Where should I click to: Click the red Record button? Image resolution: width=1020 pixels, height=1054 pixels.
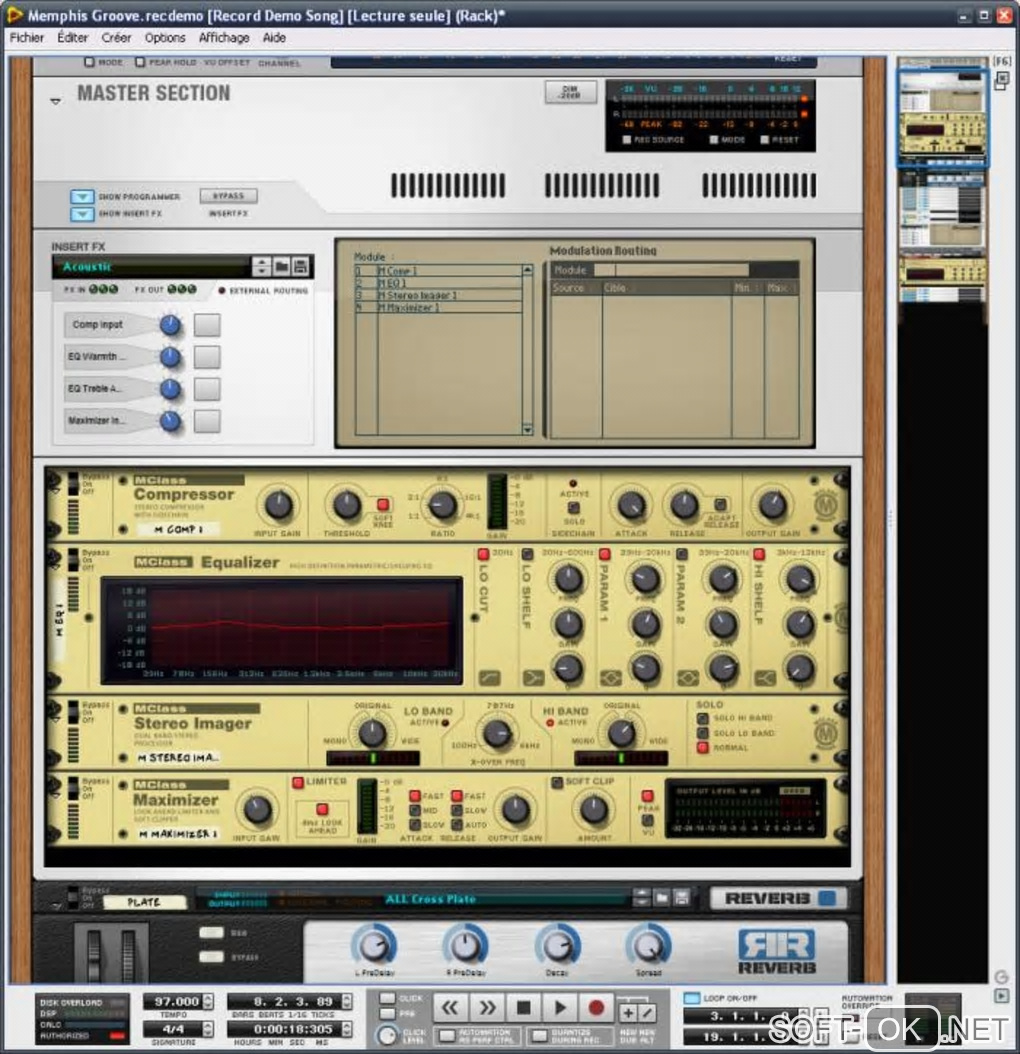(596, 1008)
